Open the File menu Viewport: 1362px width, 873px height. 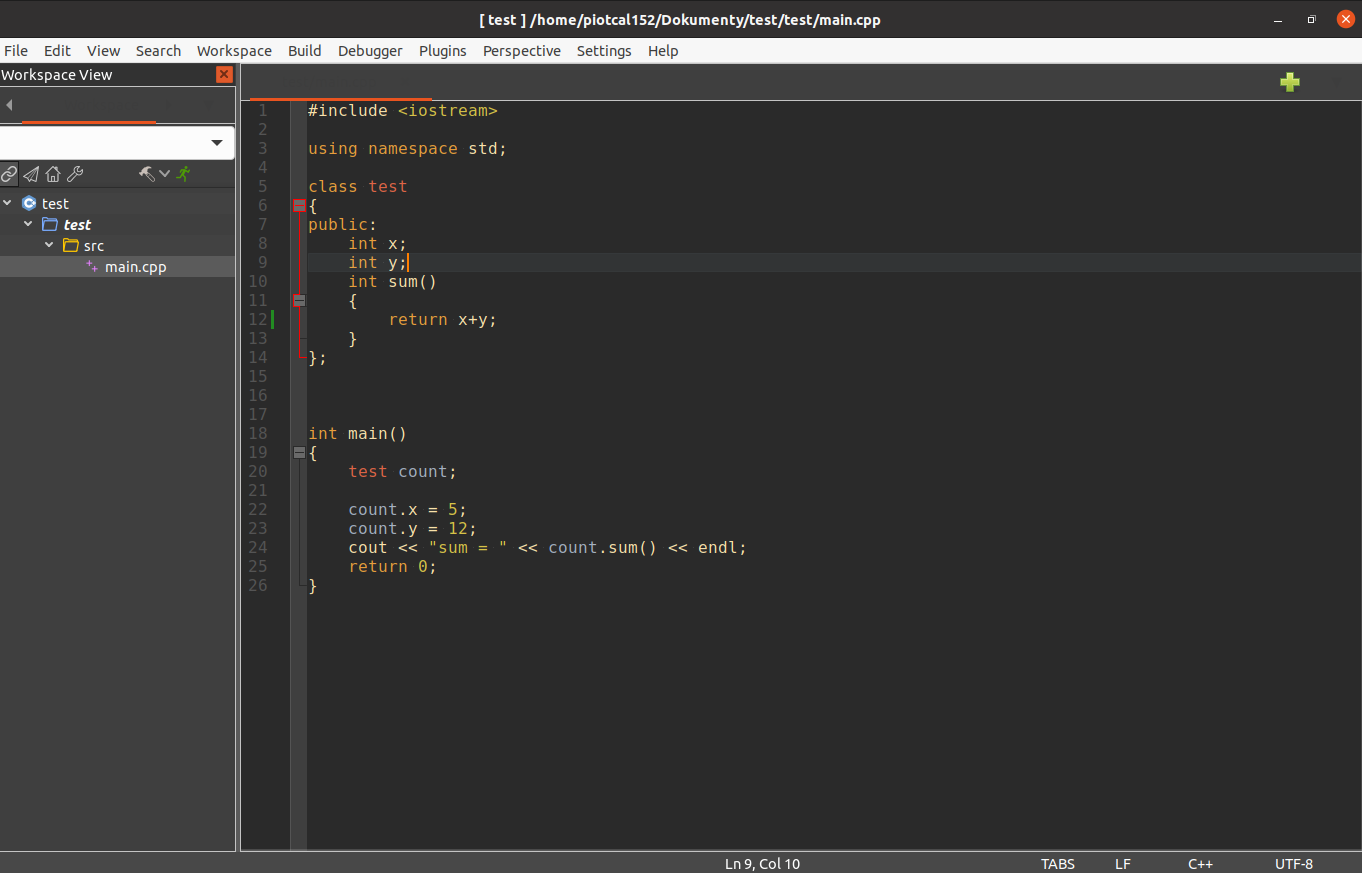pyautogui.click(x=16, y=51)
